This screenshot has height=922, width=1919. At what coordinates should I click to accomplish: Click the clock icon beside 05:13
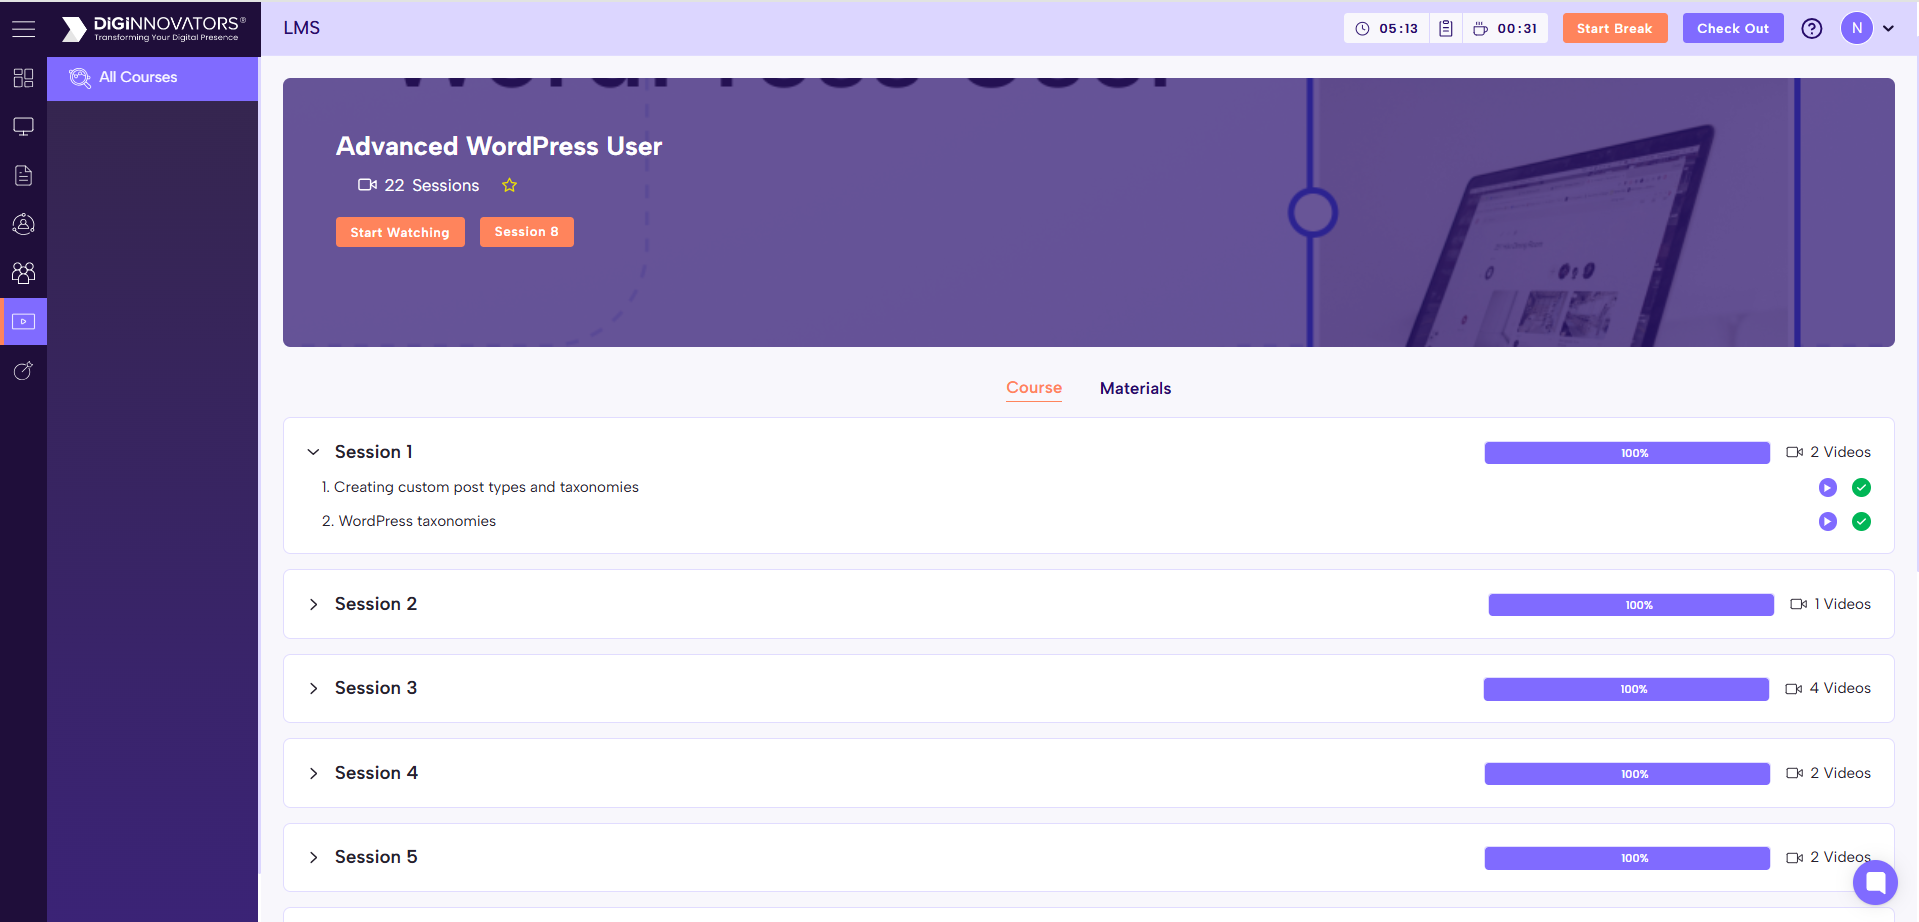(1362, 29)
